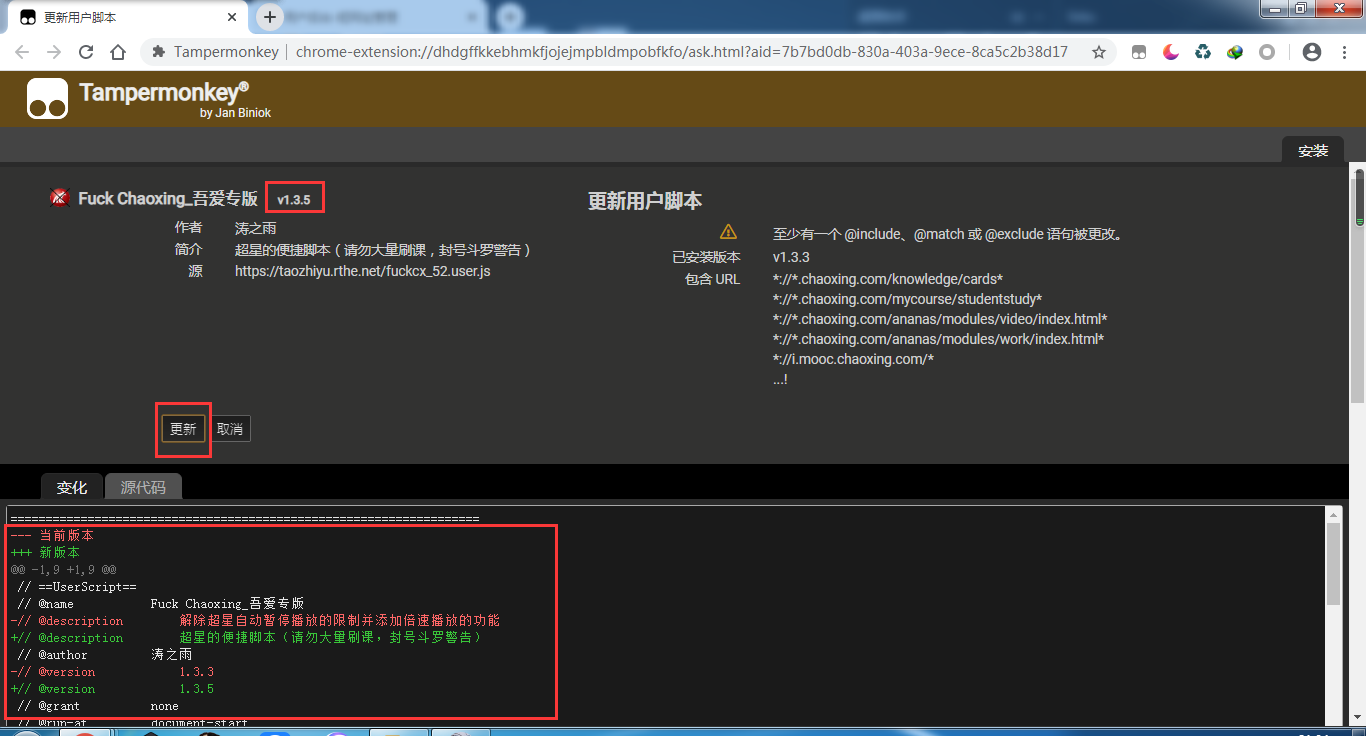Open the green recycle extension icon
This screenshot has width=1366, height=736.
click(x=1203, y=52)
